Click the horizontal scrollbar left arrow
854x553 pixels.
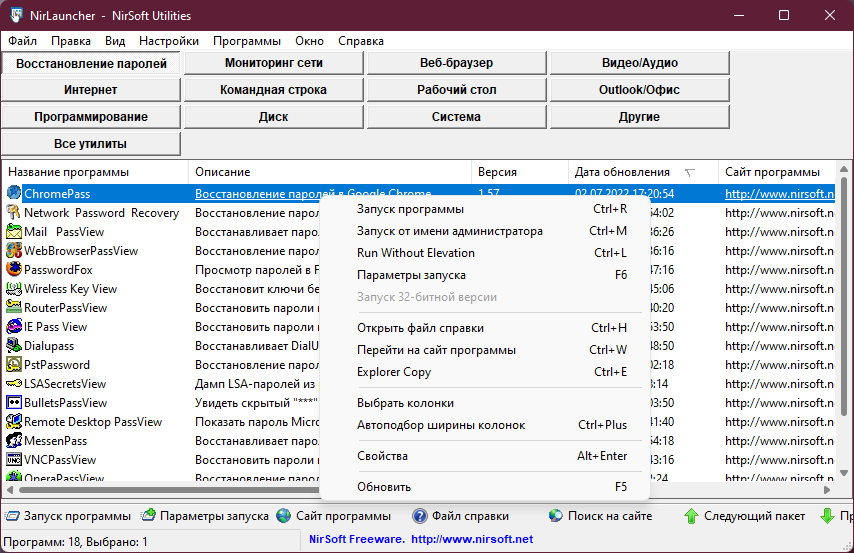coord(9,490)
